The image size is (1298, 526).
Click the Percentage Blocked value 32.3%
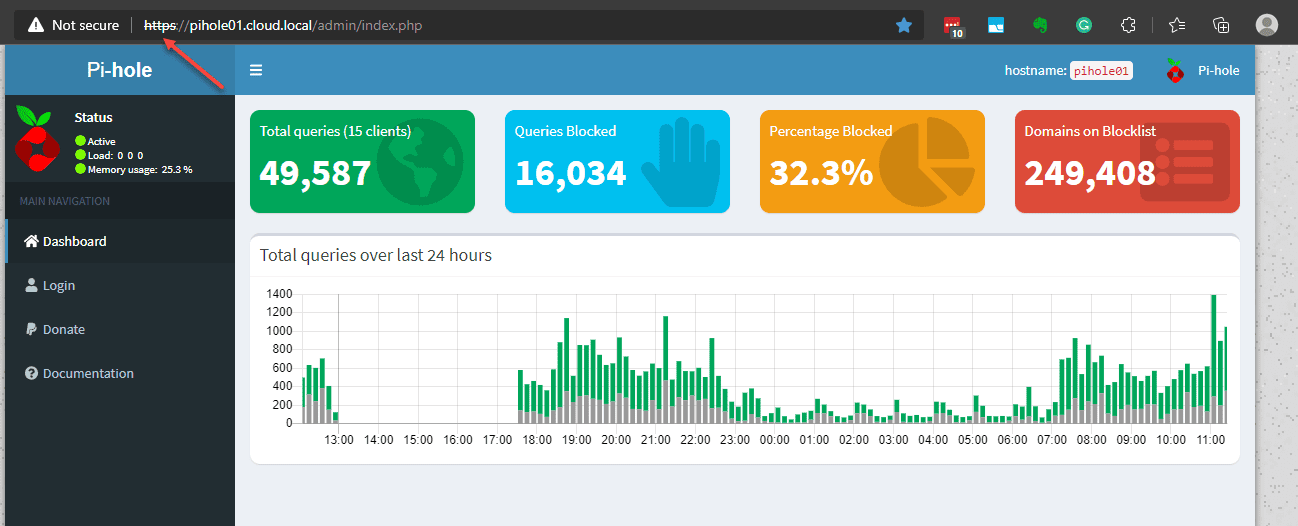[x=821, y=172]
